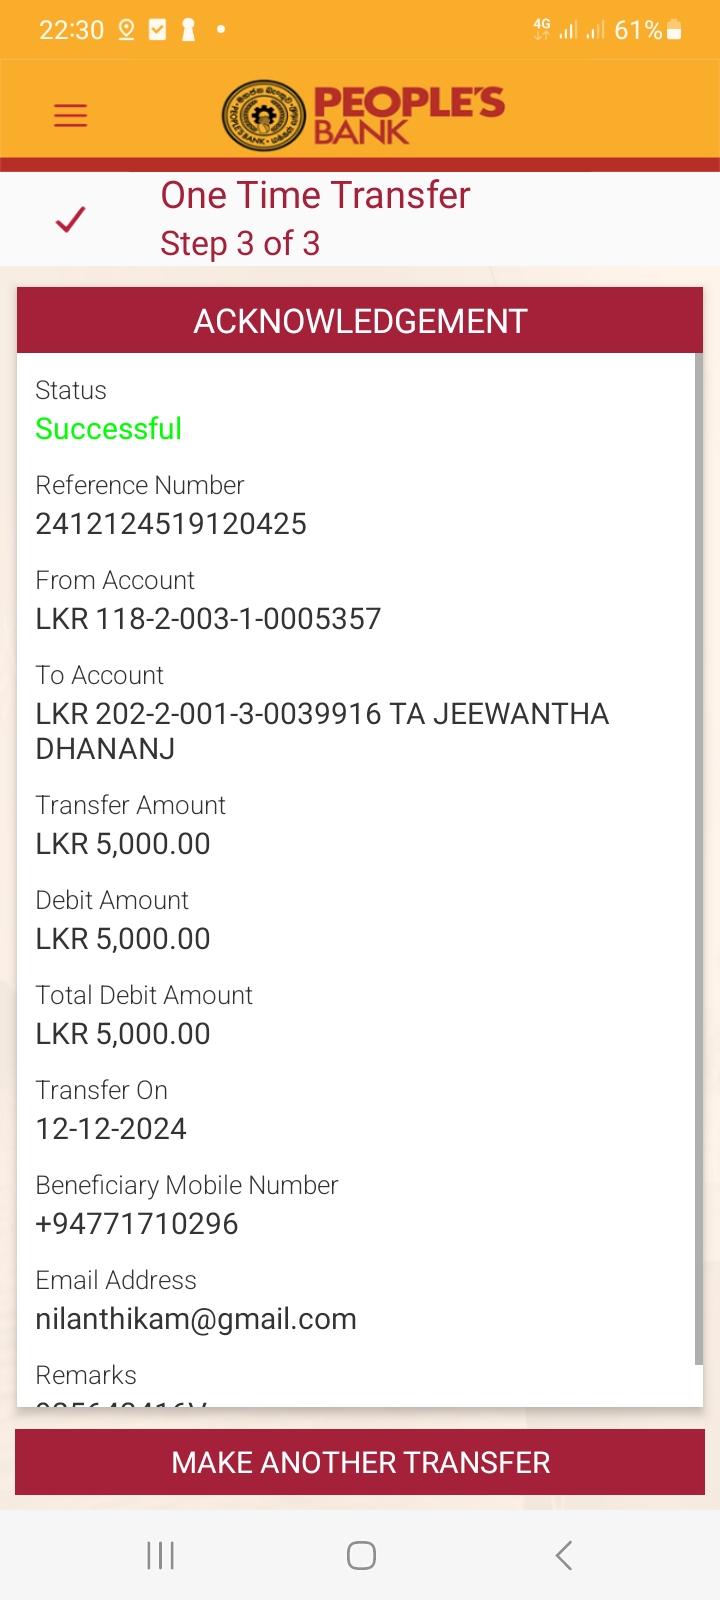Viewport: 720px width, 1600px height.
Task: Tap the People's Bank logo
Action: (x=363, y=115)
